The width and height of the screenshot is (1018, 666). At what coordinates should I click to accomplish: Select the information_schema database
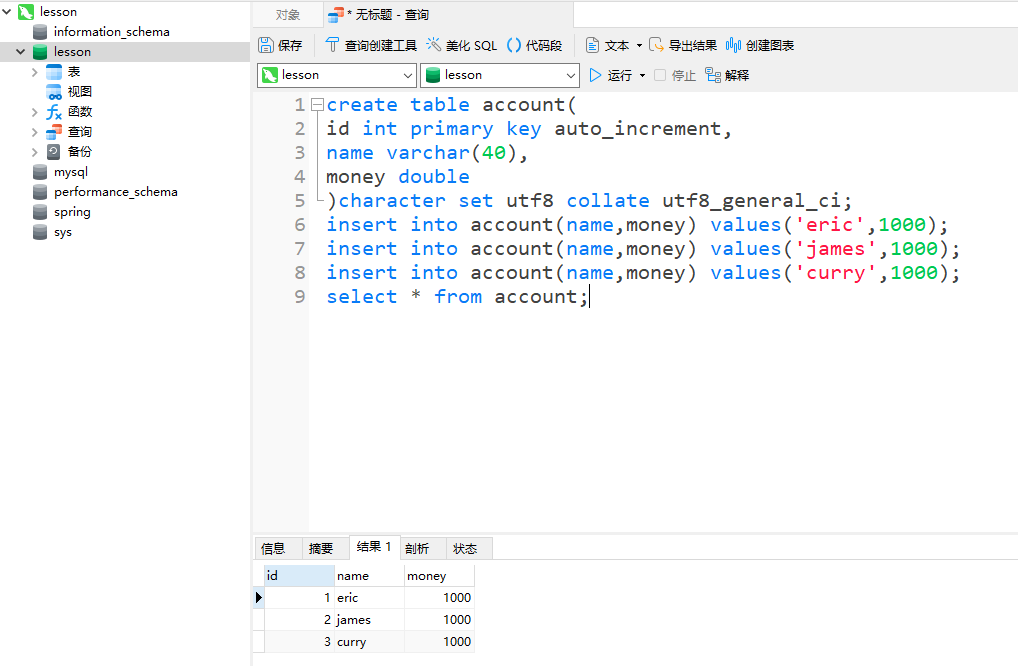pos(111,32)
